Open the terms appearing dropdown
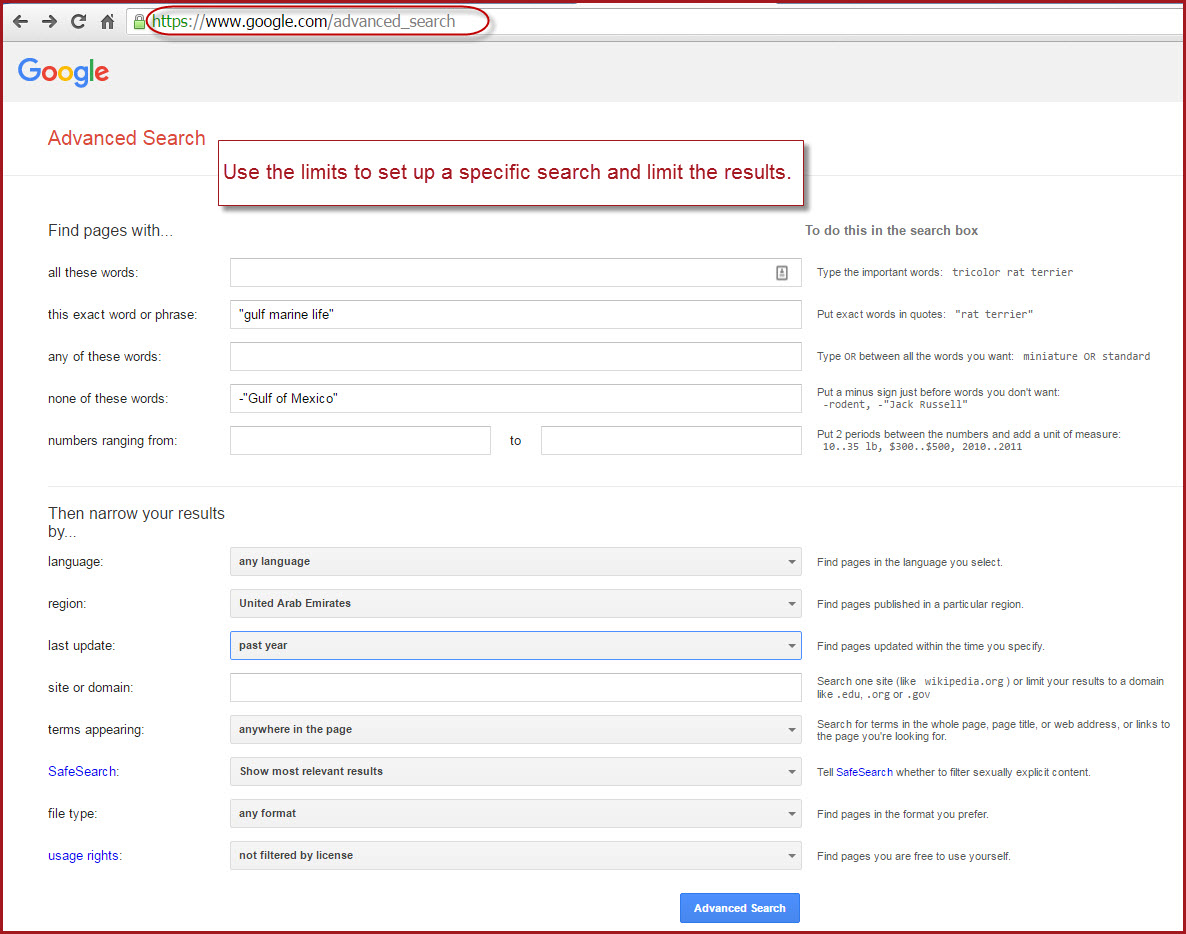Viewport: 1186px width, 934px height. point(515,729)
